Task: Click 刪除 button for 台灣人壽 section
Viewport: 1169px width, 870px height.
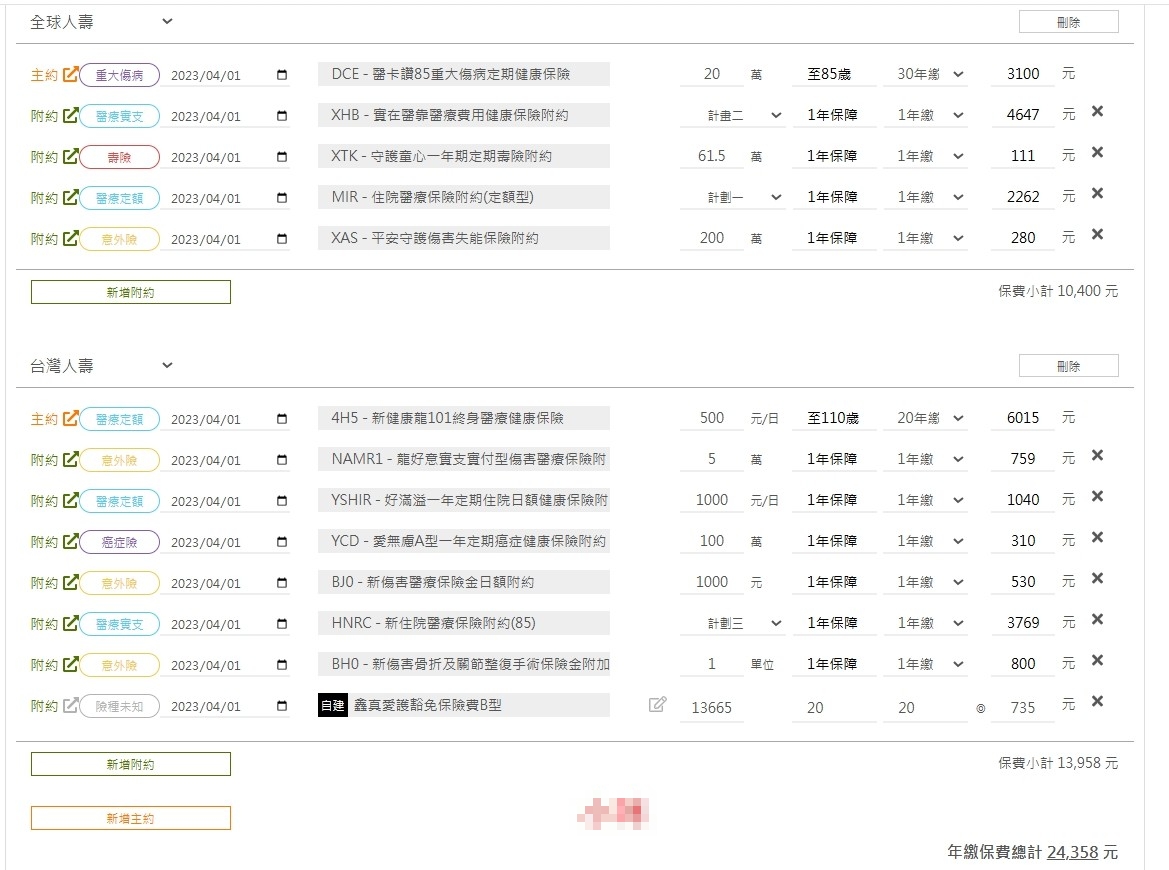Action: pos(1068,366)
